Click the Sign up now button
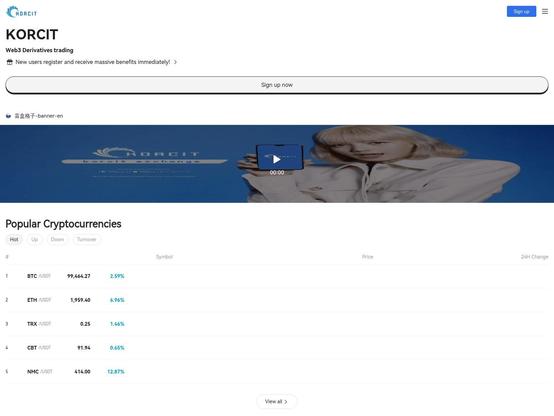Image resolution: width=554 pixels, height=416 pixels. pos(277,85)
